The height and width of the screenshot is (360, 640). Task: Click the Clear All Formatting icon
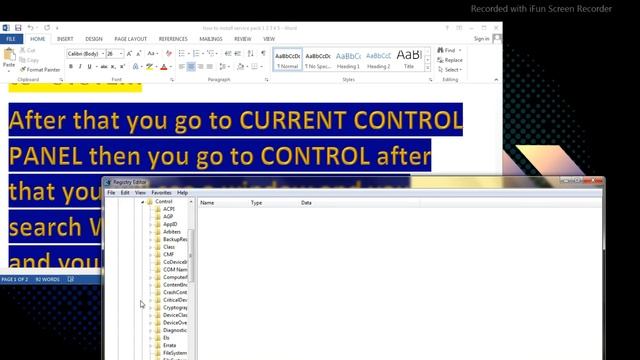point(169,53)
